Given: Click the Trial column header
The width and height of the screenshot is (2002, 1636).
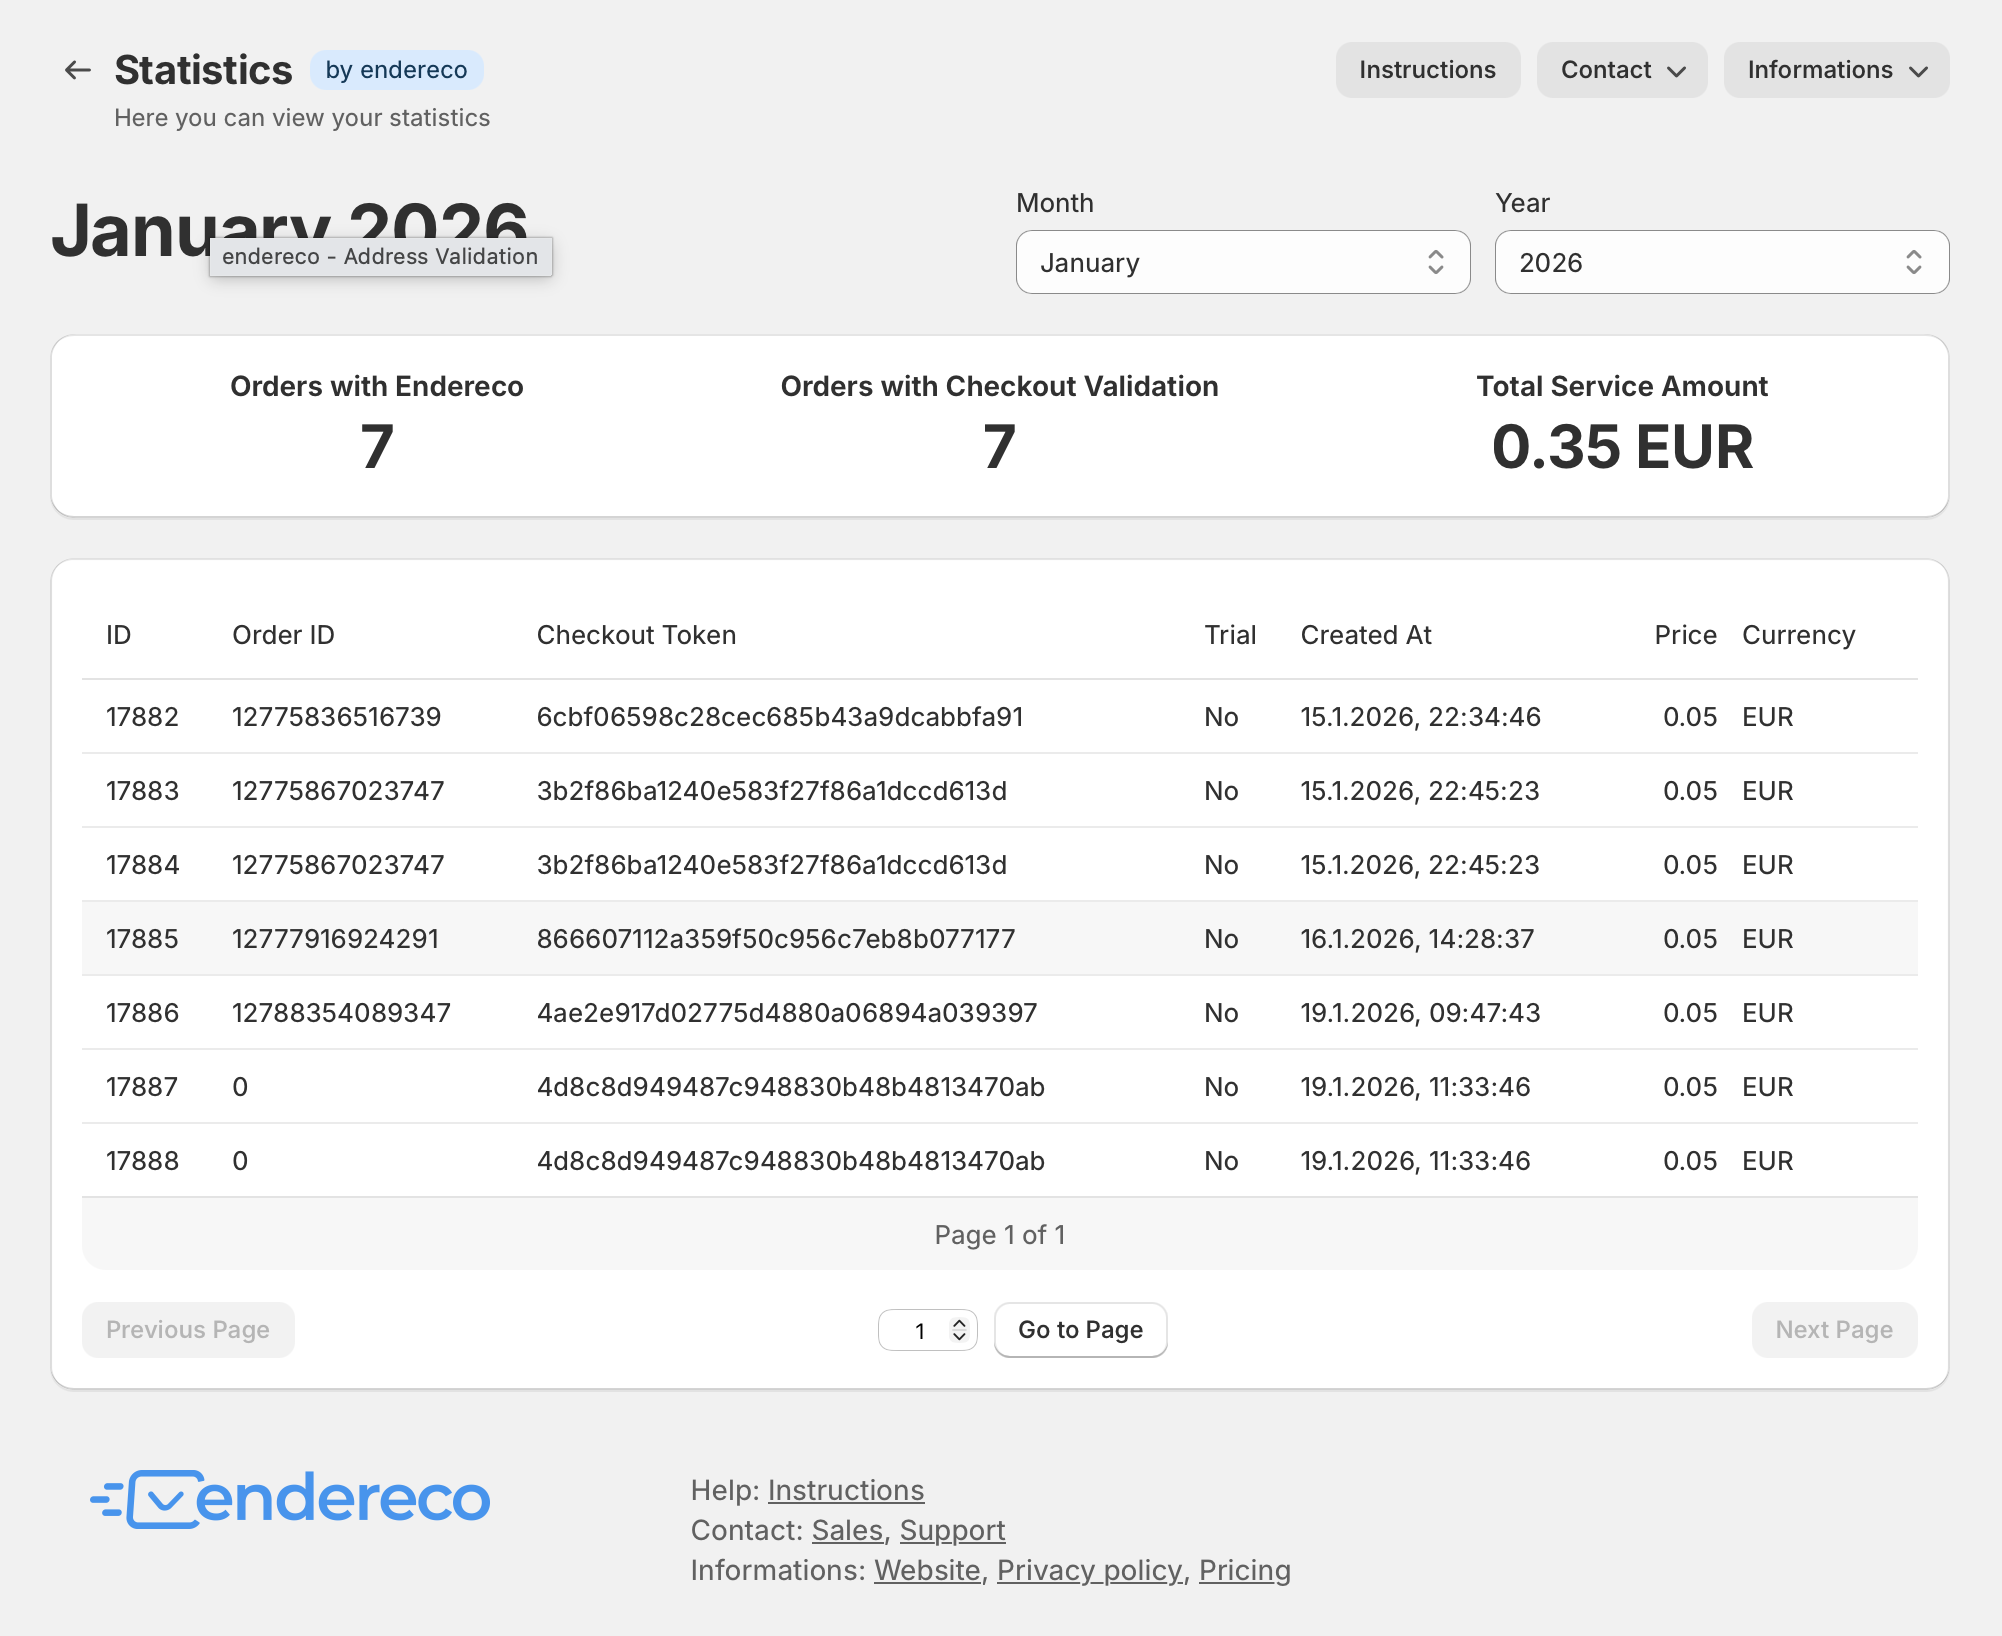Looking at the screenshot, I should pyautogui.click(x=1230, y=635).
